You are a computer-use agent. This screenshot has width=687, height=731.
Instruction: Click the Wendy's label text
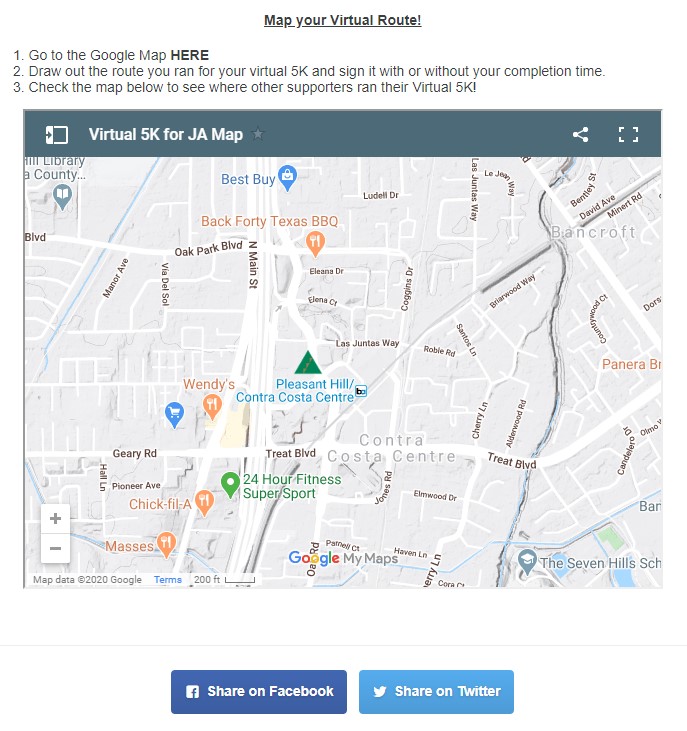click(x=209, y=384)
